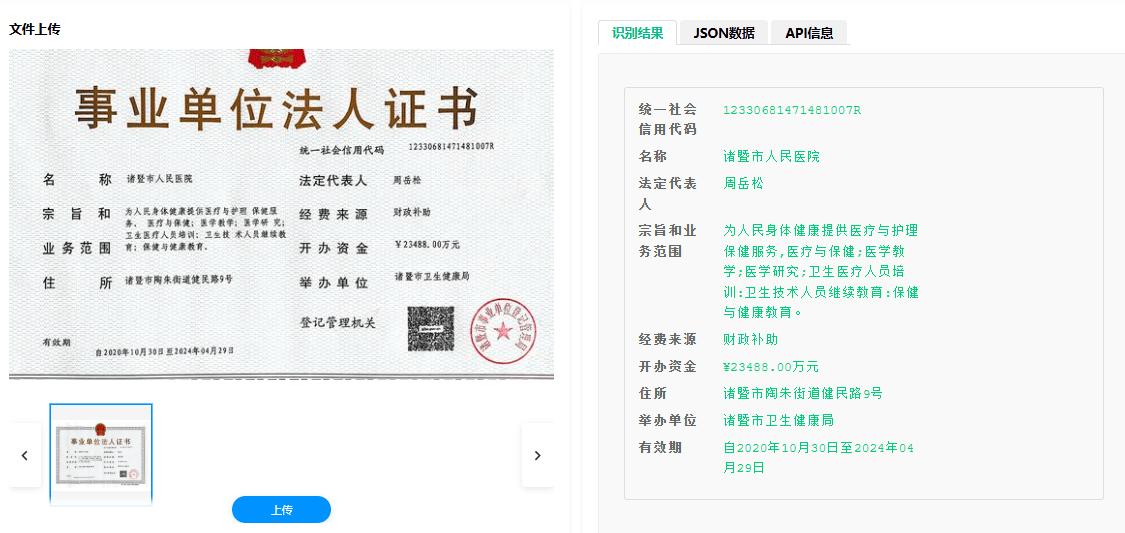Click the funding source value 财政补助

pyautogui.click(x=750, y=339)
